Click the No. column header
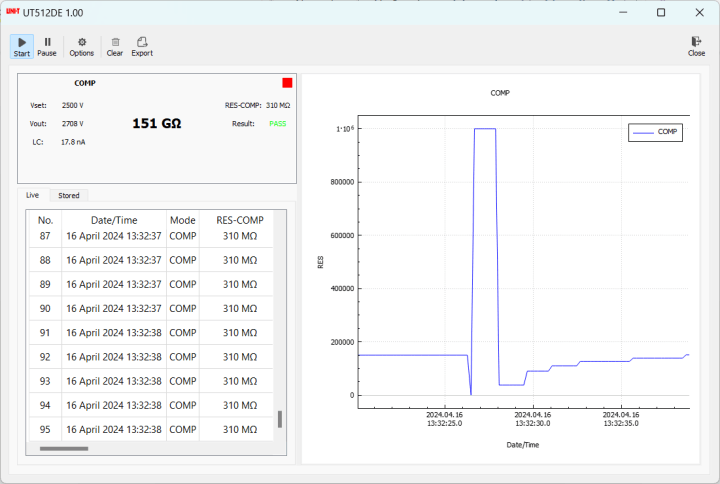 45,220
